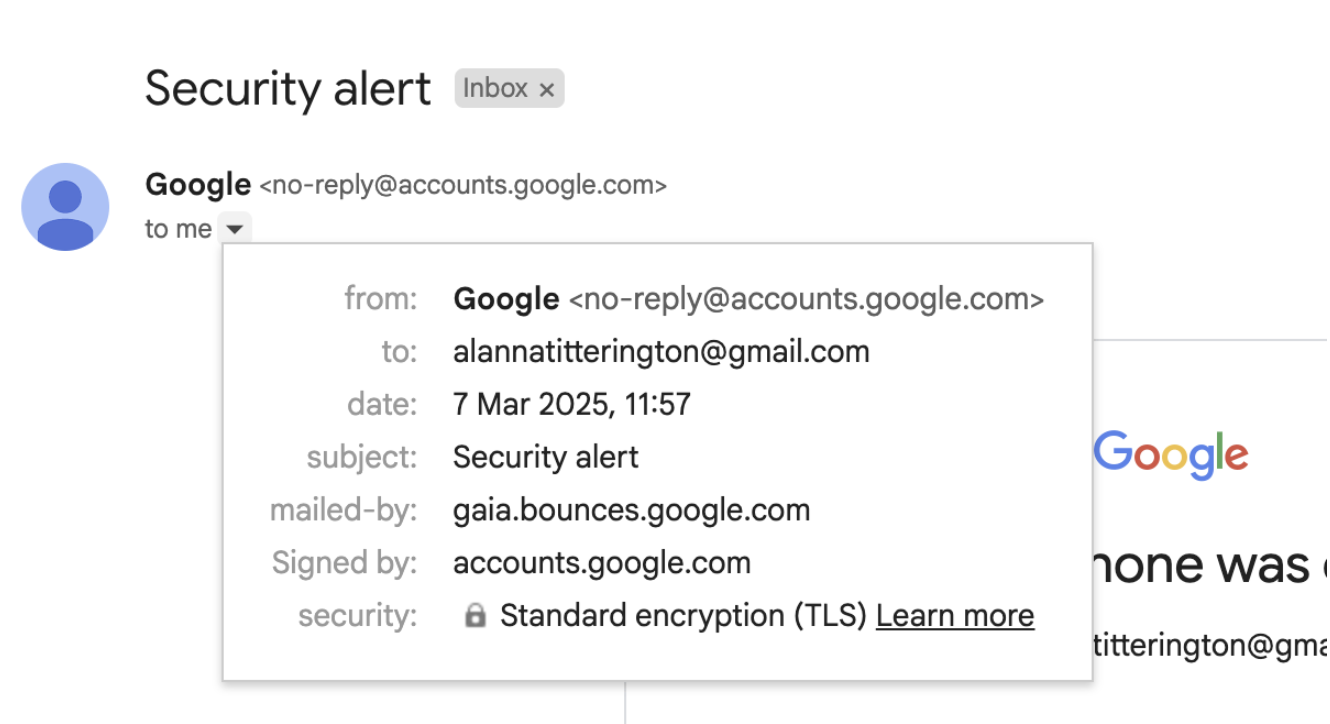Select the mailed-by domain gaia.bounces.google.com
The width and height of the screenshot is (1330, 724).
click(x=631, y=510)
